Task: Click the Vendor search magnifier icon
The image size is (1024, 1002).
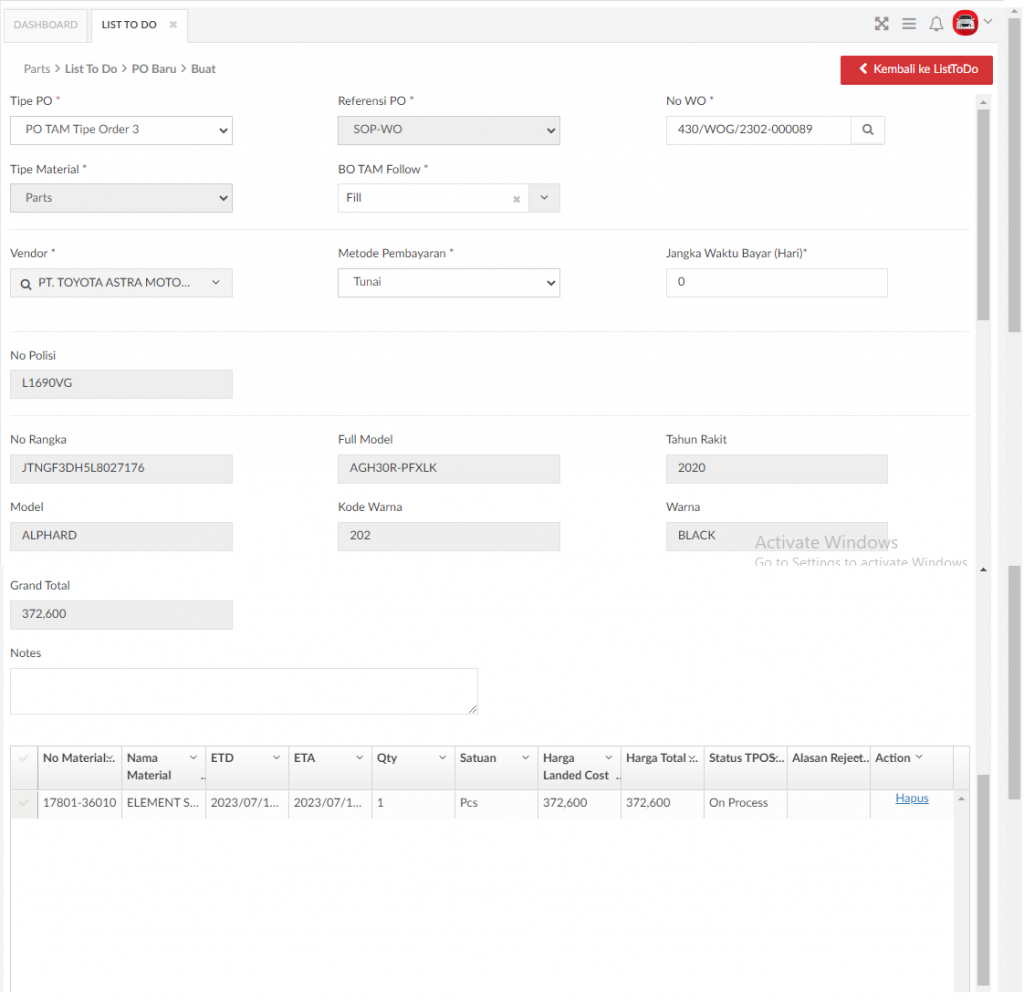Action: click(x=25, y=284)
